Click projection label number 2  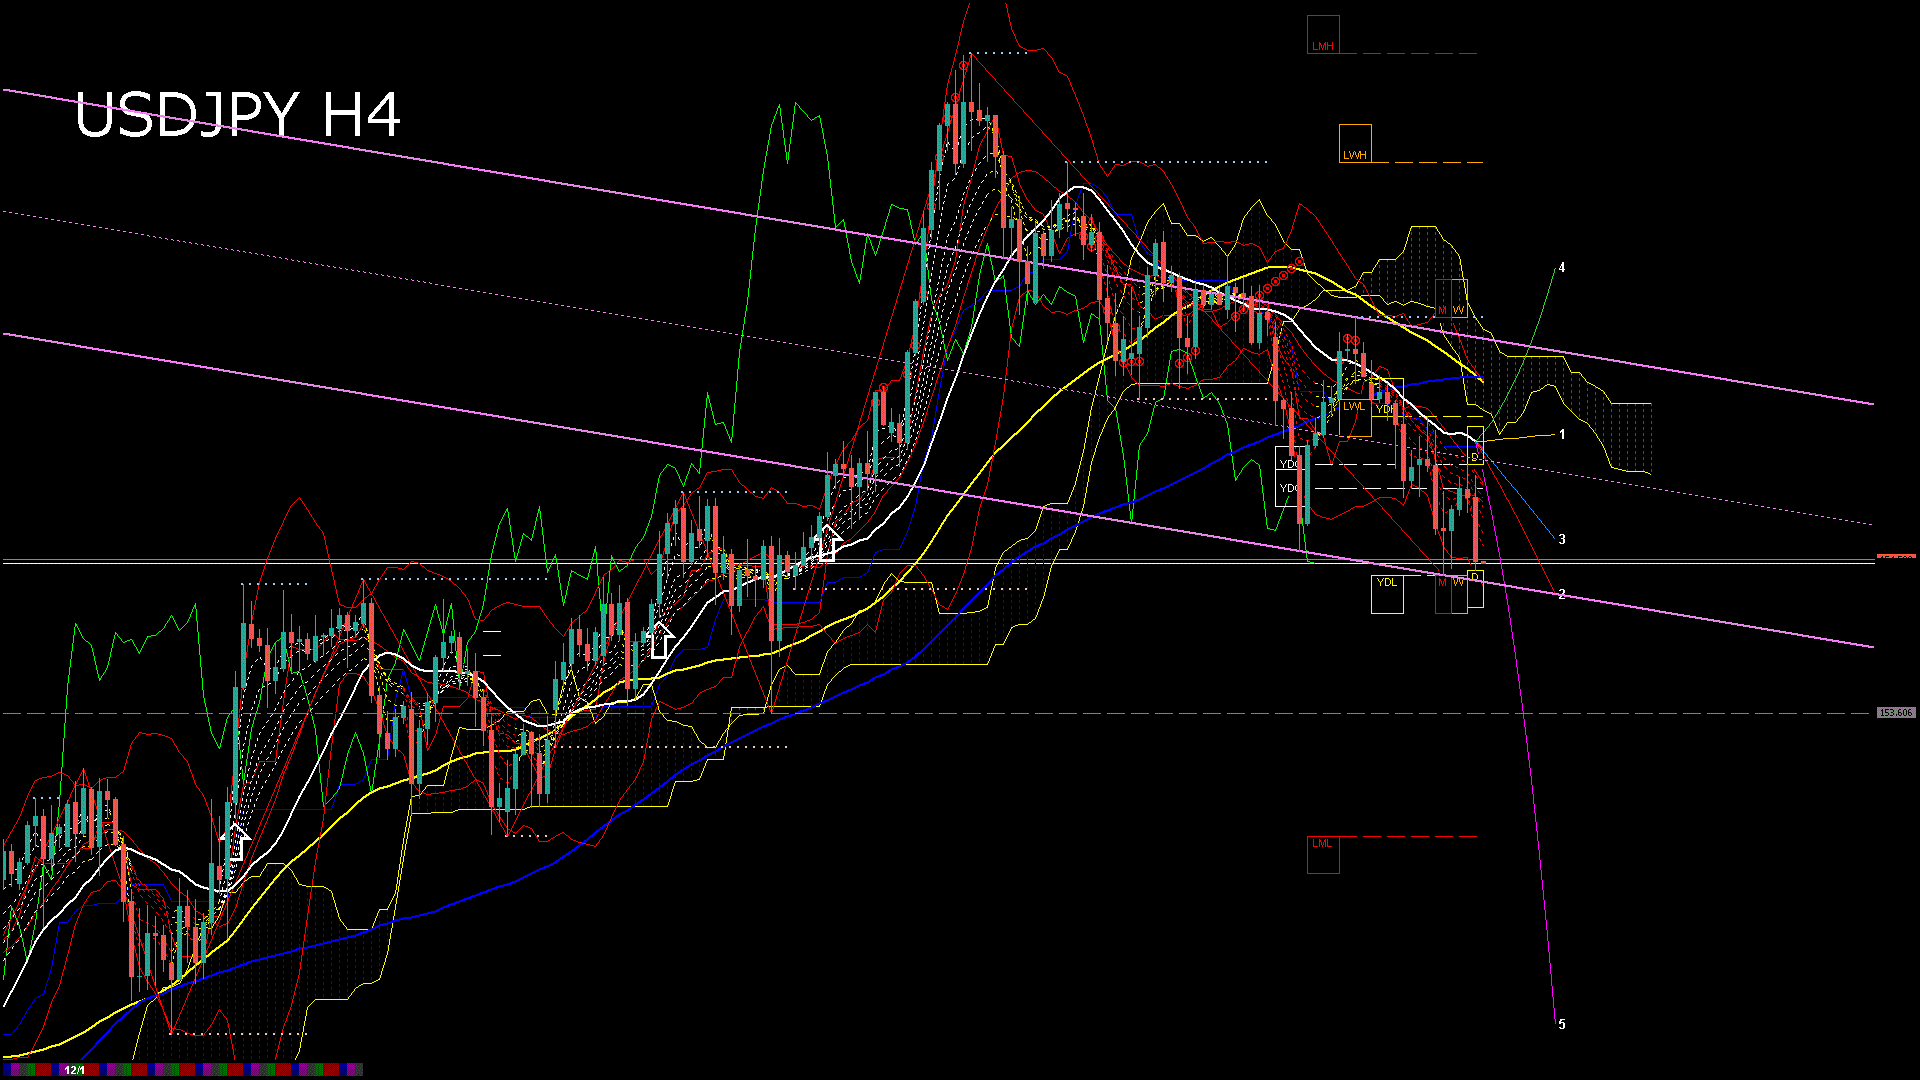(x=1562, y=594)
